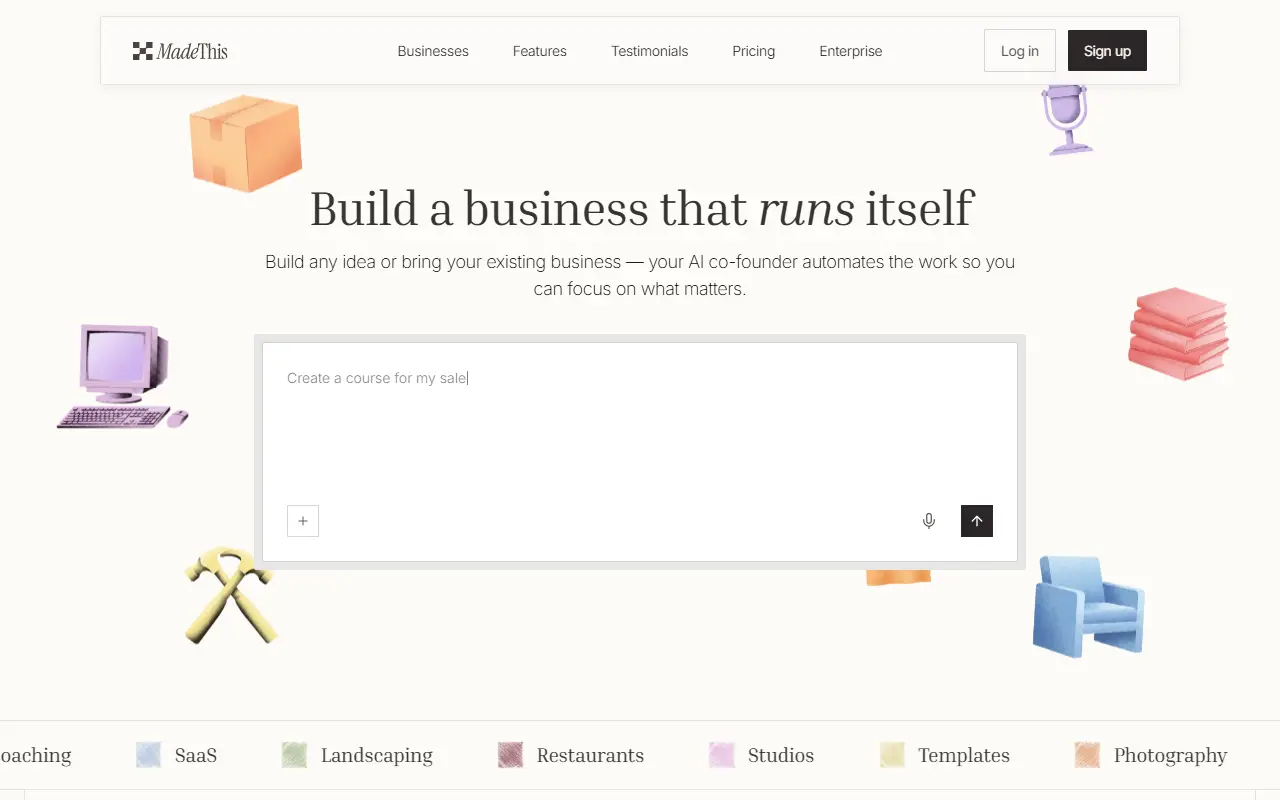Click the Photography orange swatch icon
The width and height of the screenshot is (1280, 800).
pos(1087,755)
